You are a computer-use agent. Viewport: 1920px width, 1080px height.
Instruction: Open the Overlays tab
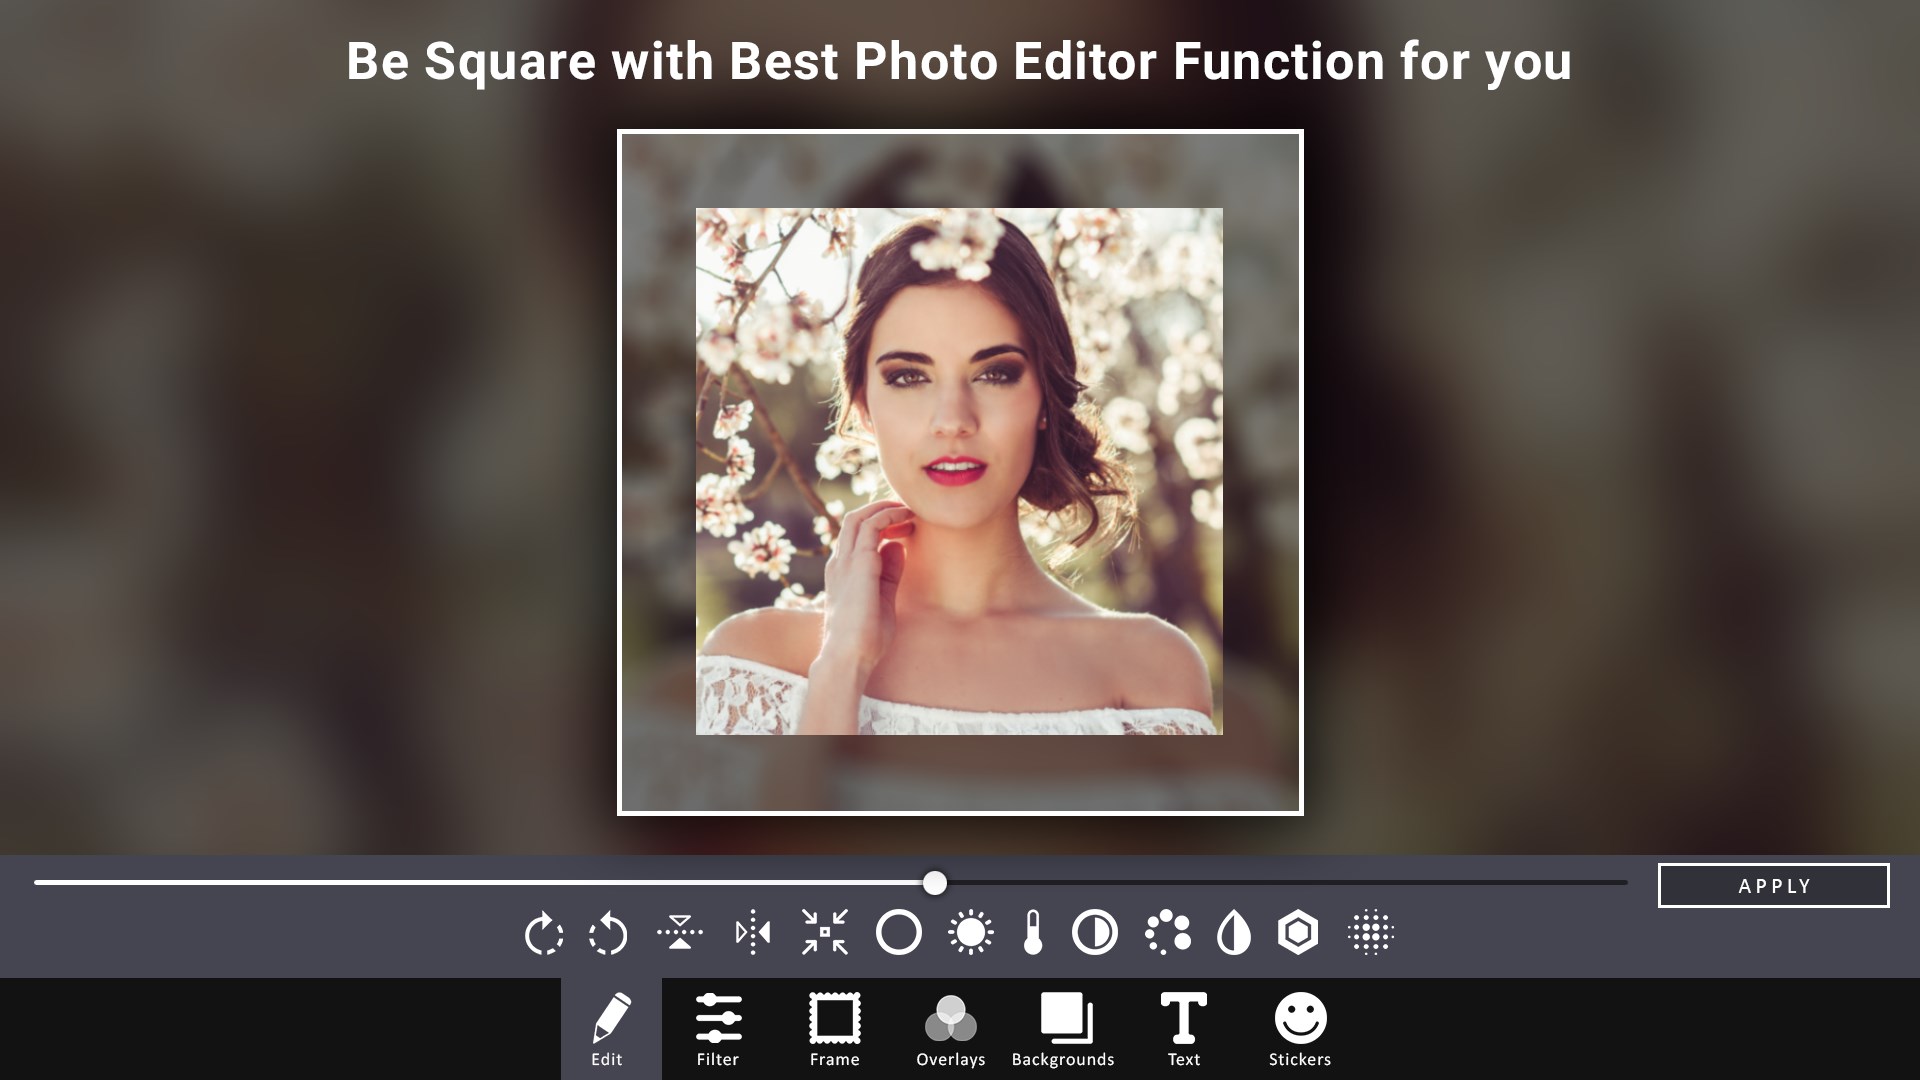950,1029
